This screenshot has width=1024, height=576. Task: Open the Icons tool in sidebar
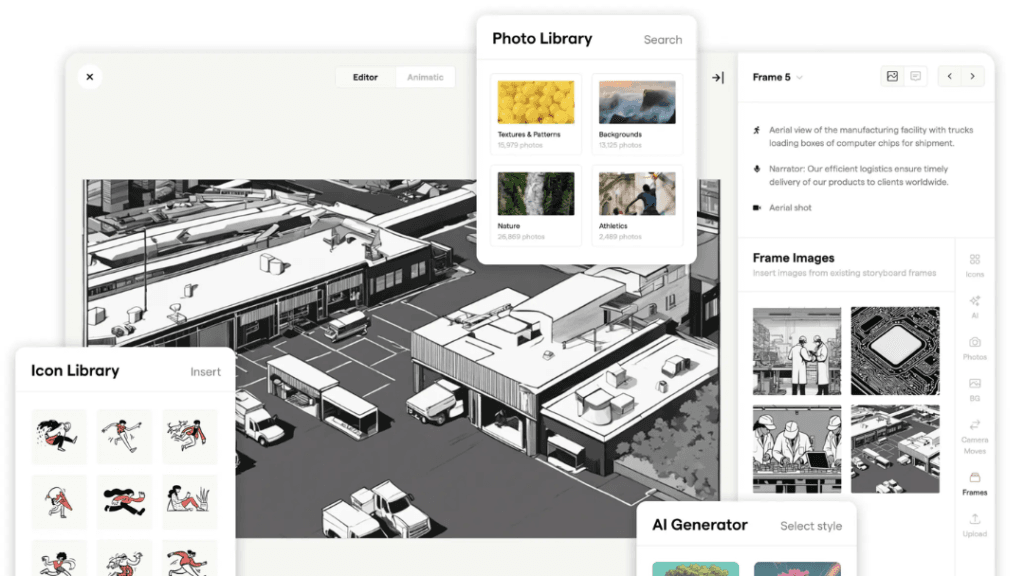point(974,266)
